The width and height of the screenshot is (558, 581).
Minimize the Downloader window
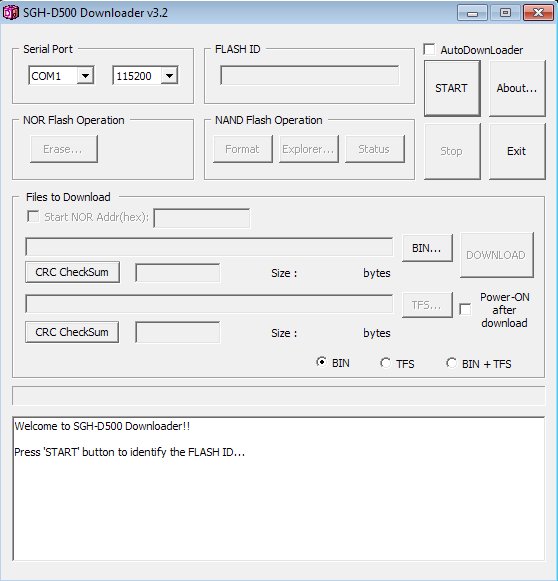pos(472,13)
